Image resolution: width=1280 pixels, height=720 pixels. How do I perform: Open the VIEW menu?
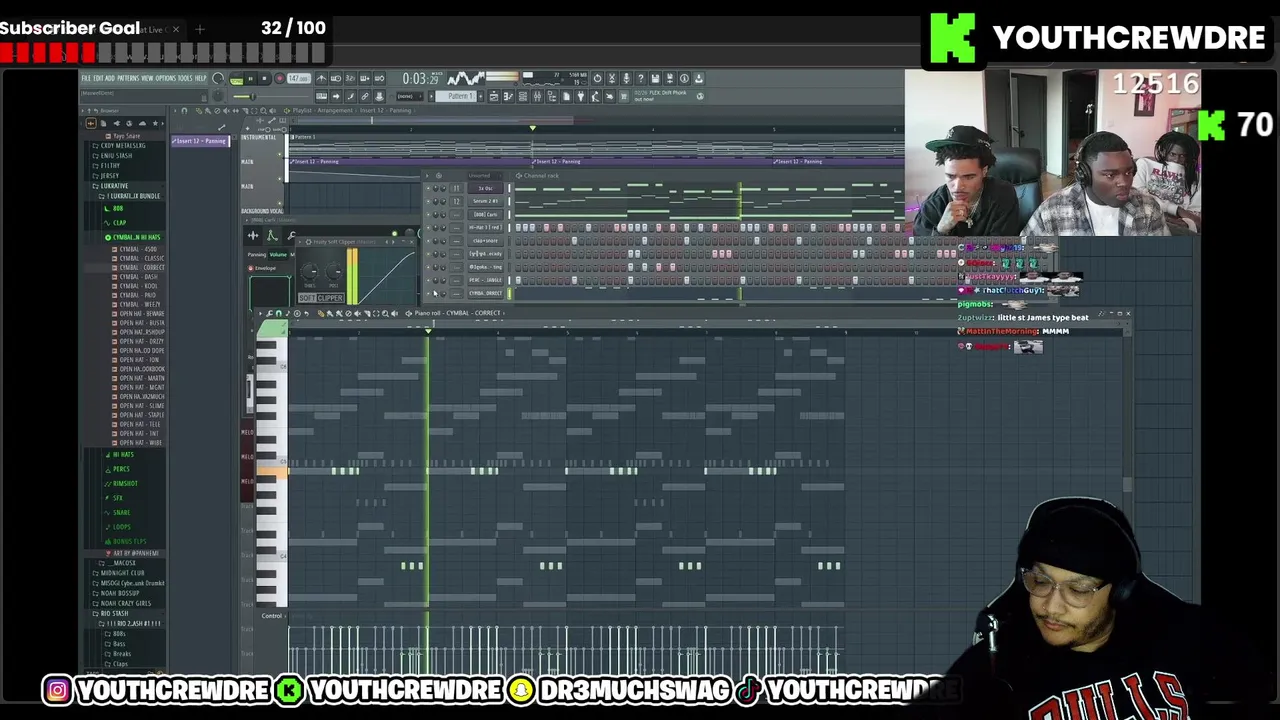point(147,78)
